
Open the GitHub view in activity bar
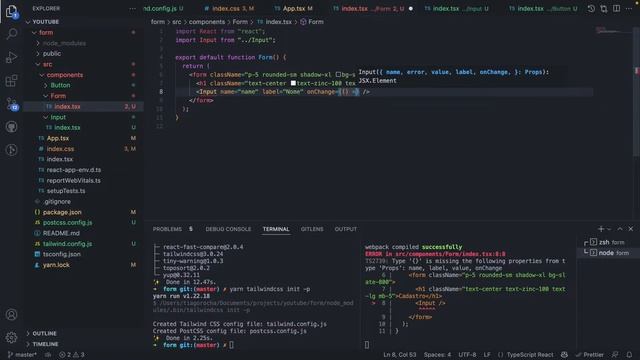(x=11, y=127)
